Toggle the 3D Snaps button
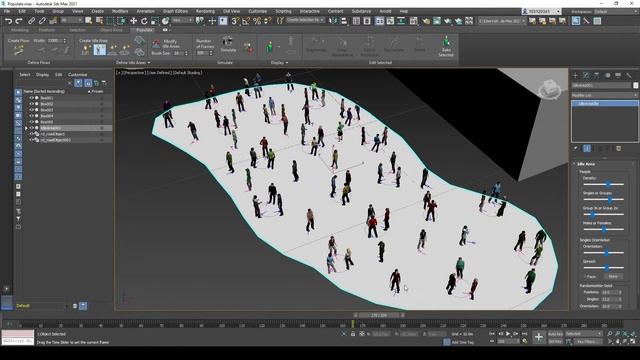This screenshot has height=360, width=640. (x=235, y=21)
